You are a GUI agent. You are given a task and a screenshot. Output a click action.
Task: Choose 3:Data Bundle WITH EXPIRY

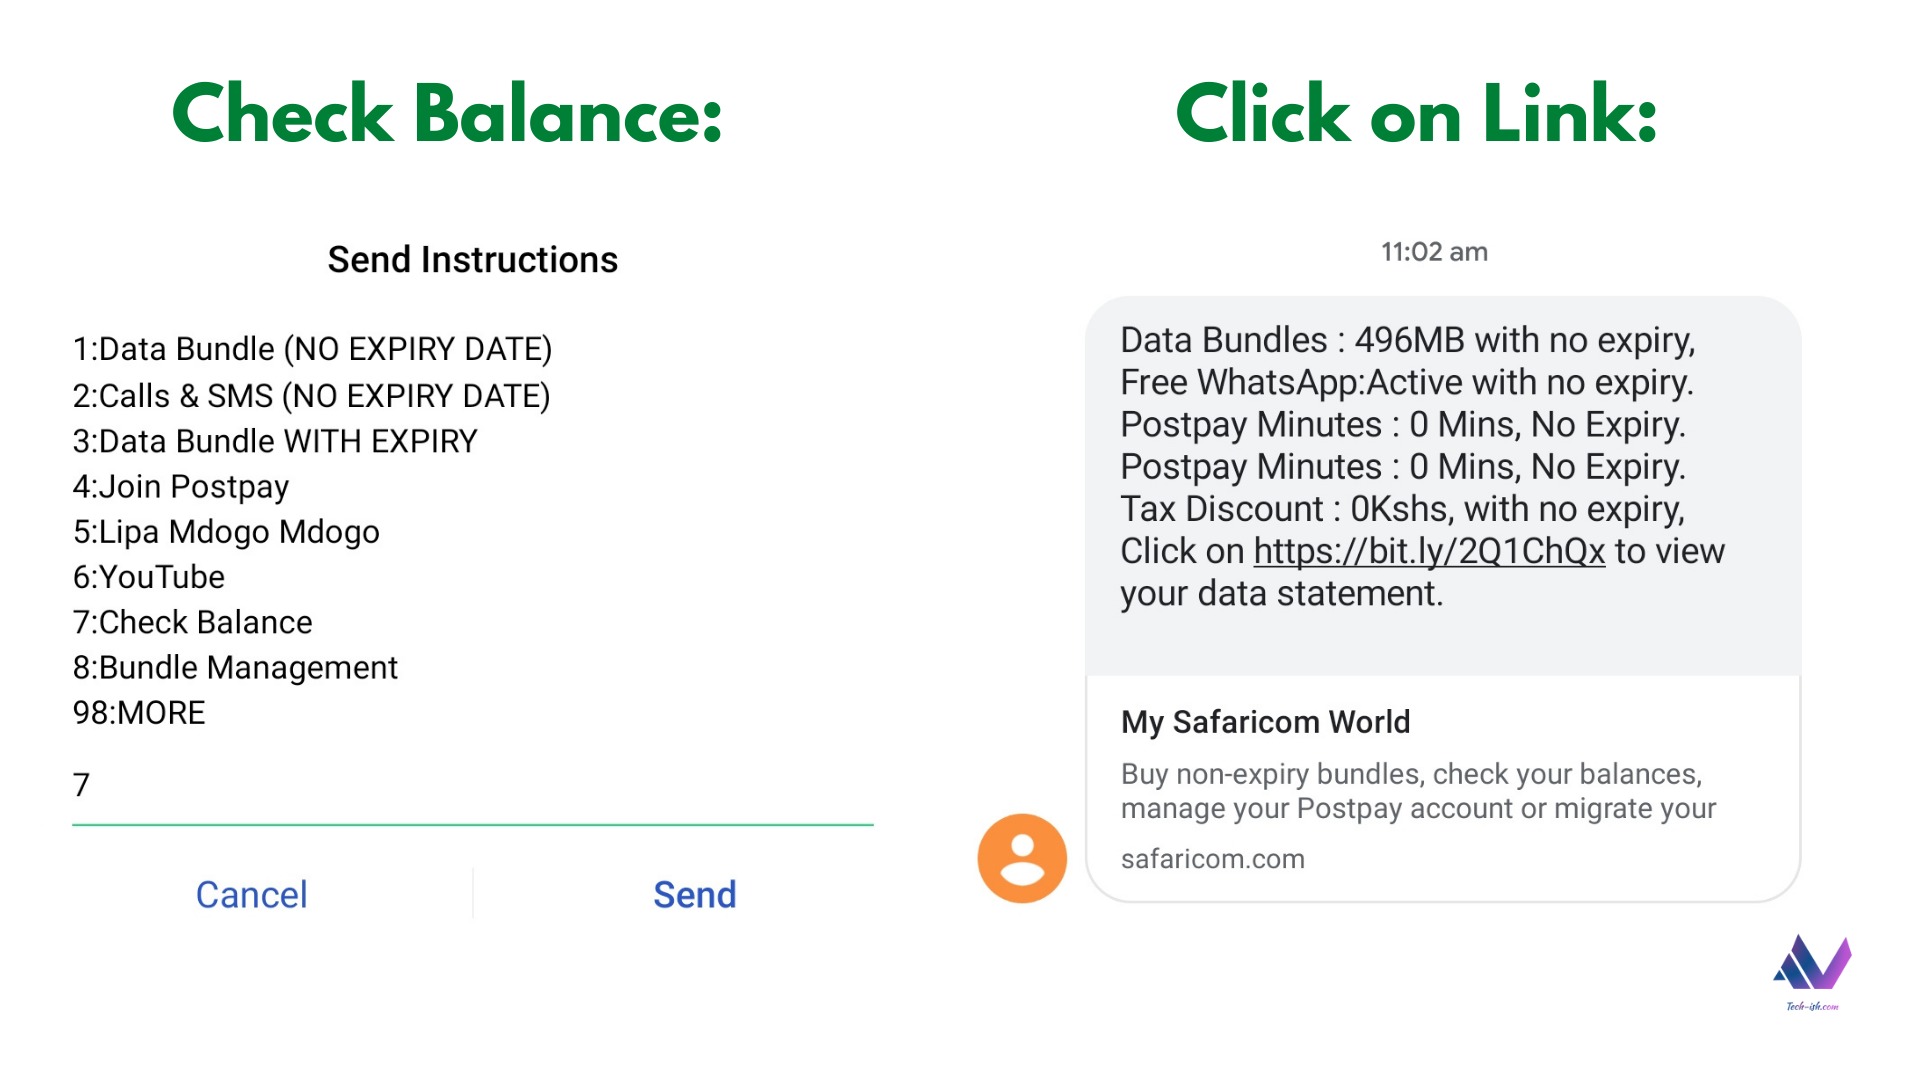tap(275, 441)
